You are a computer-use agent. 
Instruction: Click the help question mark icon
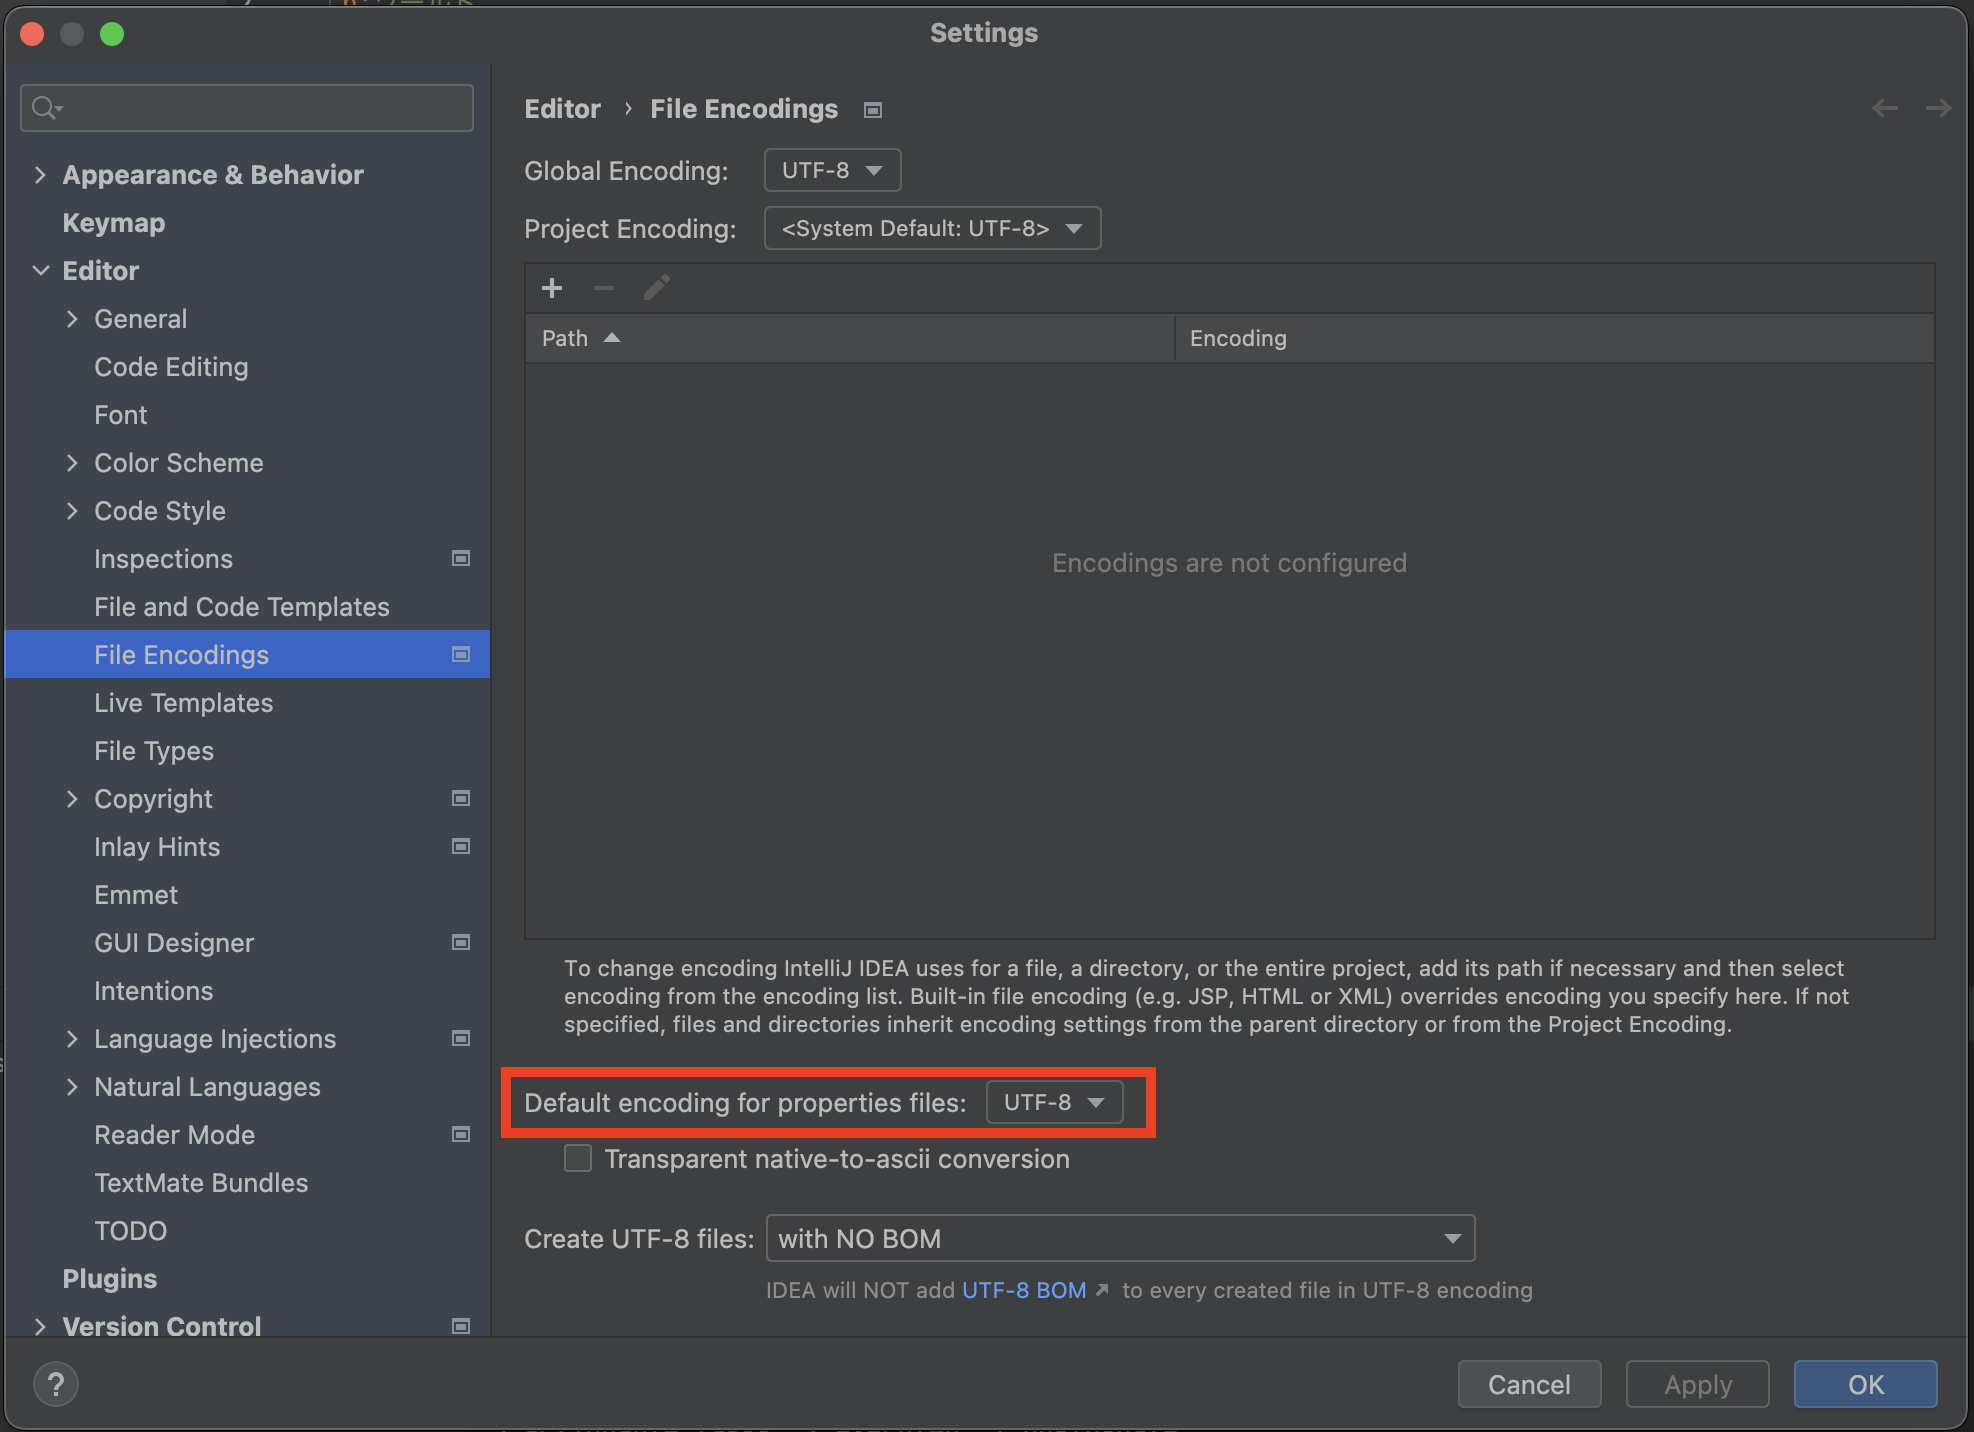(x=56, y=1385)
